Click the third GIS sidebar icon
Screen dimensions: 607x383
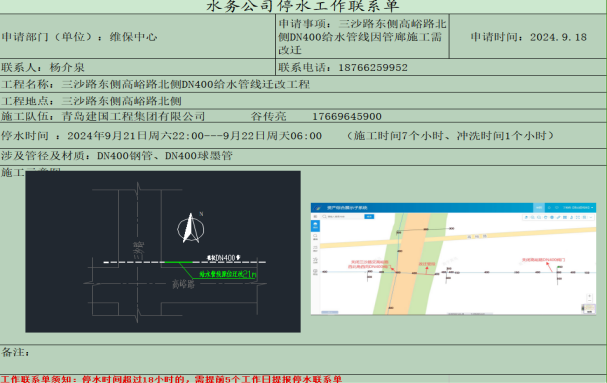point(316,249)
